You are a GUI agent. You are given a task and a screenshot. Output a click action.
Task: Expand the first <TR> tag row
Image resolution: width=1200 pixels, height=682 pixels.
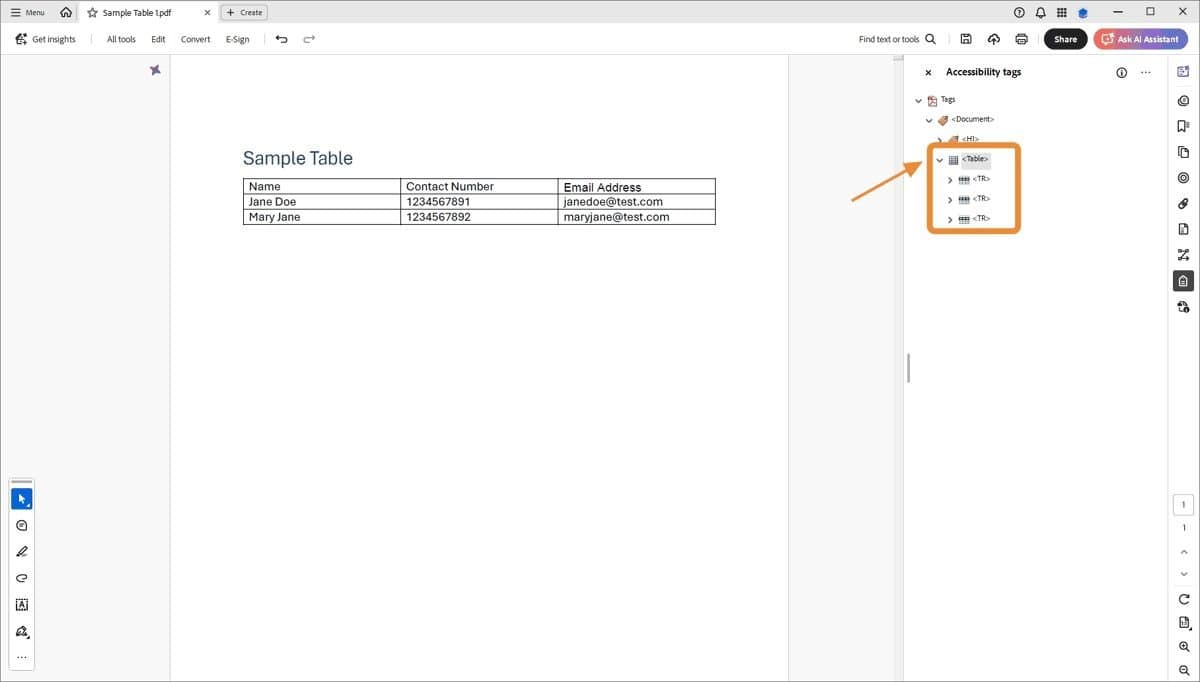click(x=949, y=179)
